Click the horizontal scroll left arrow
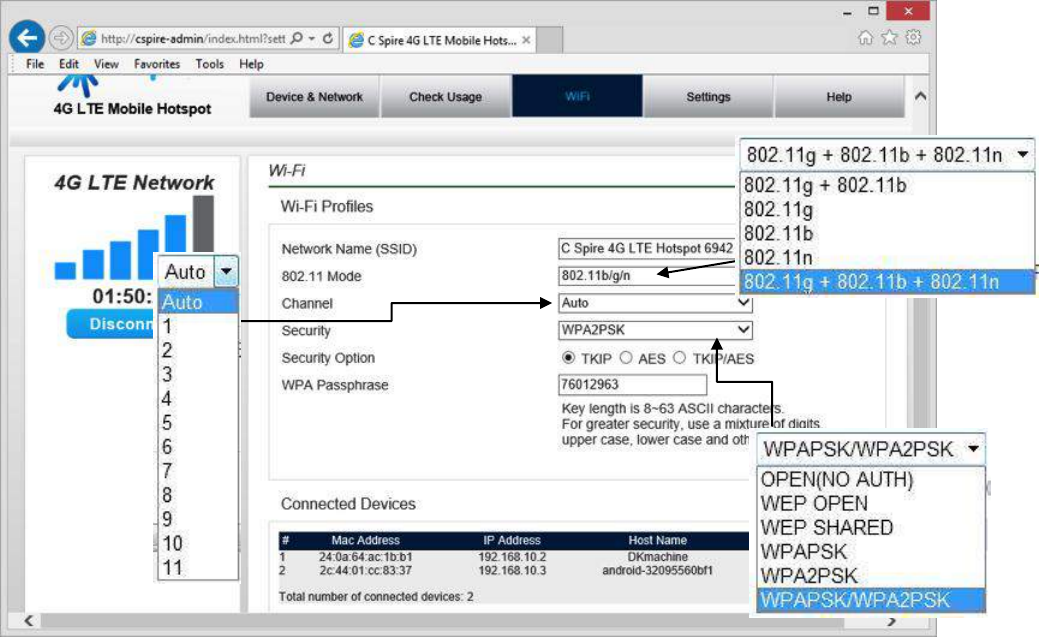Screen dimensions: 1039x637 (x=28, y=620)
